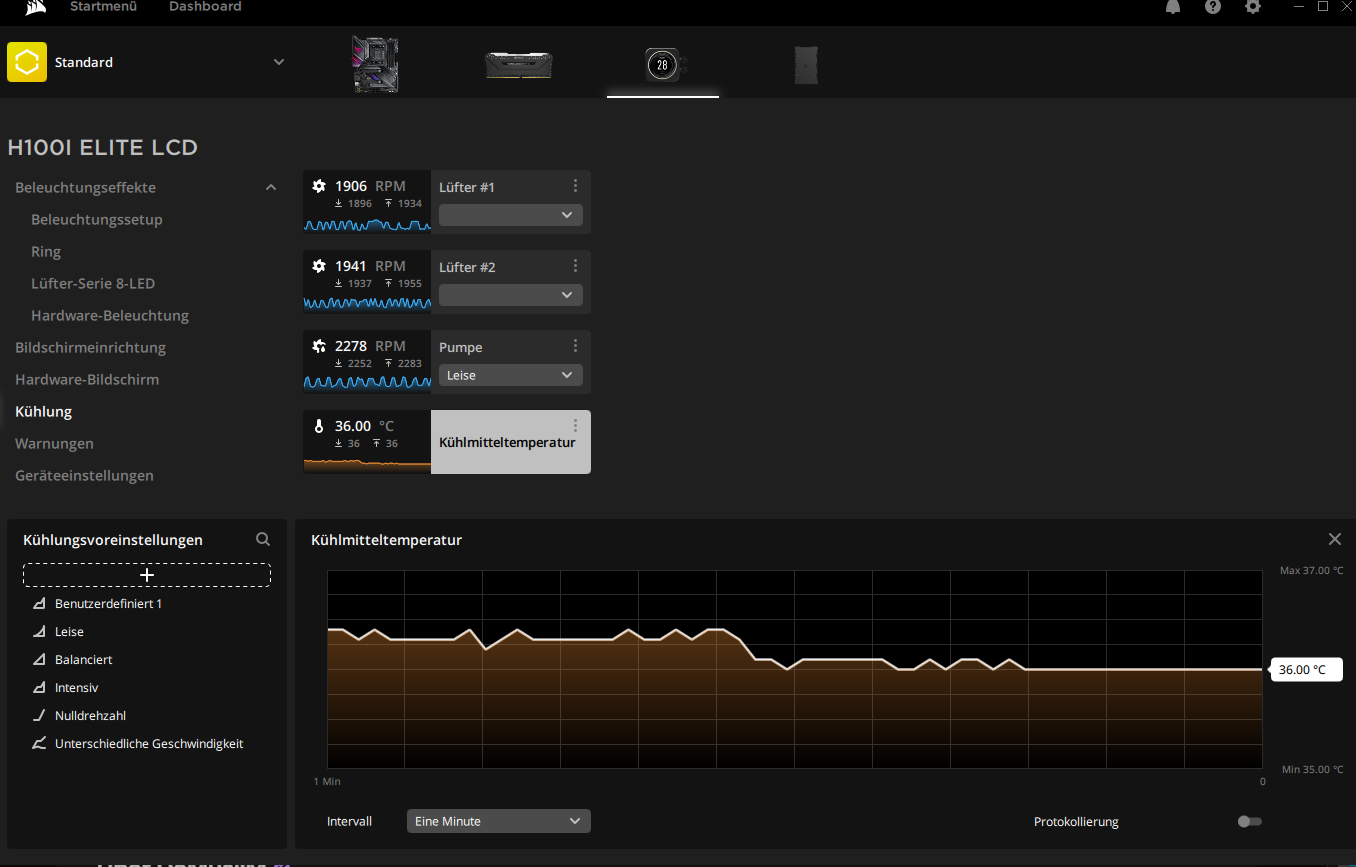Open the Standard profile dropdown chevron
Viewport: 1356px width, 867px height.
279,62
